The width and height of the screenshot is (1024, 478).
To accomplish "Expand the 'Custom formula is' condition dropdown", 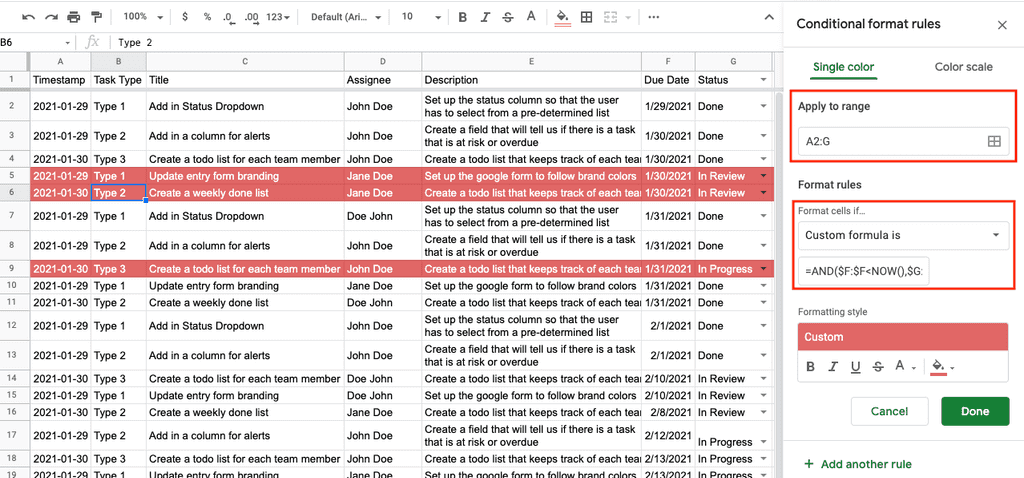I will point(903,235).
